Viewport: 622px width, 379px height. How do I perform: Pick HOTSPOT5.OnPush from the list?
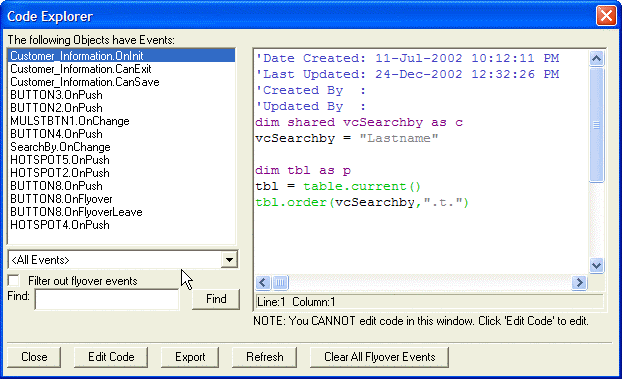pyautogui.click(x=121, y=160)
